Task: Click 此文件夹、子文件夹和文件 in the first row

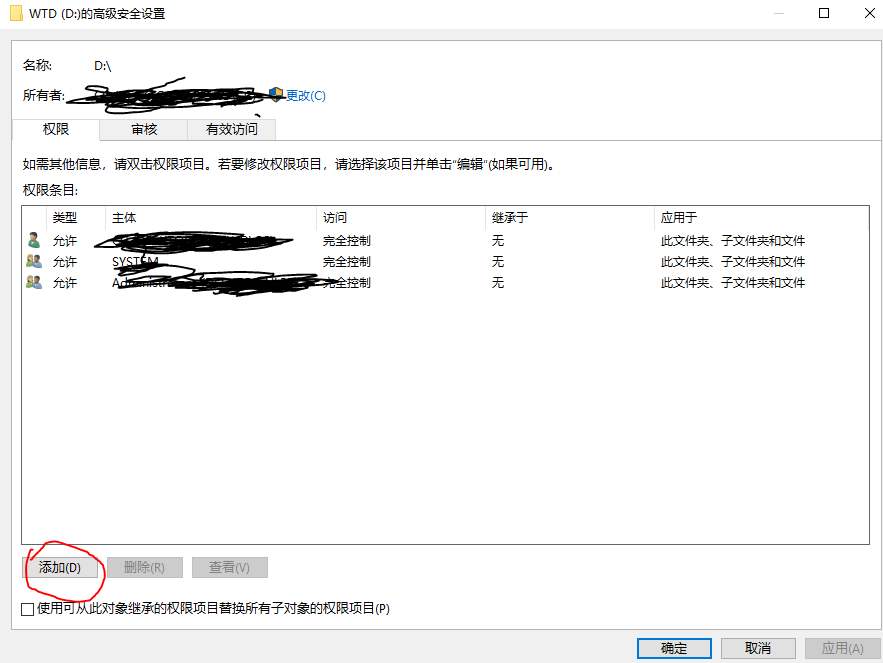Action: point(733,241)
